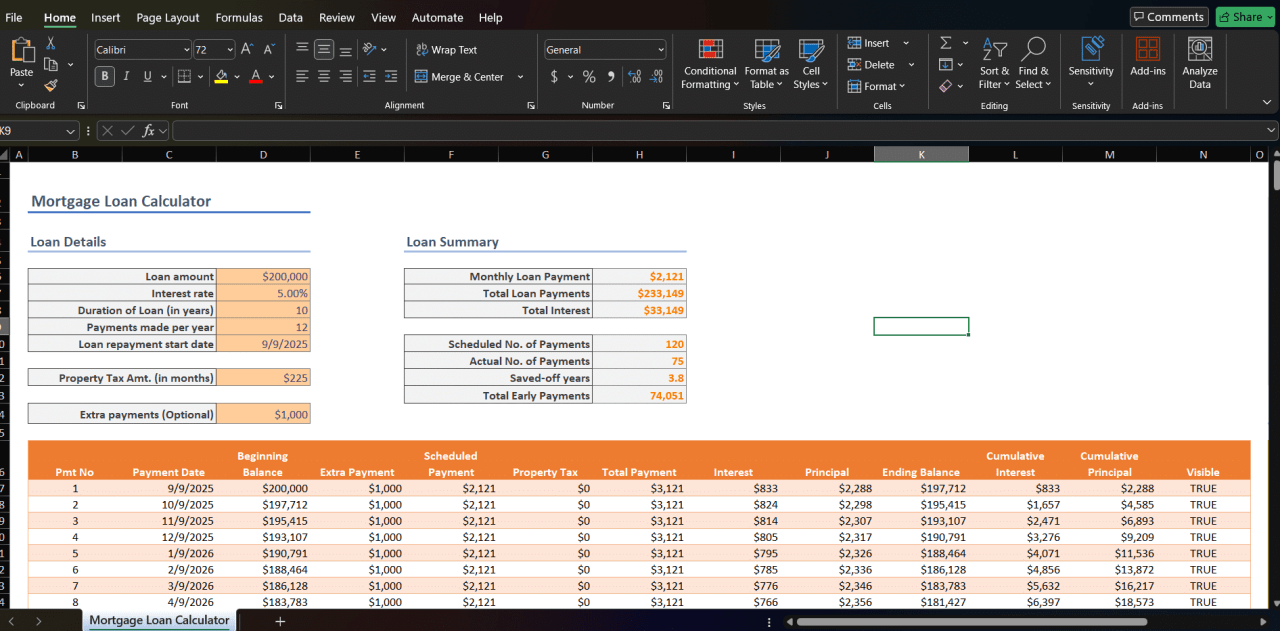The height and width of the screenshot is (631, 1280).
Task: Click the Cut scissors icon
Action: pos(50,44)
